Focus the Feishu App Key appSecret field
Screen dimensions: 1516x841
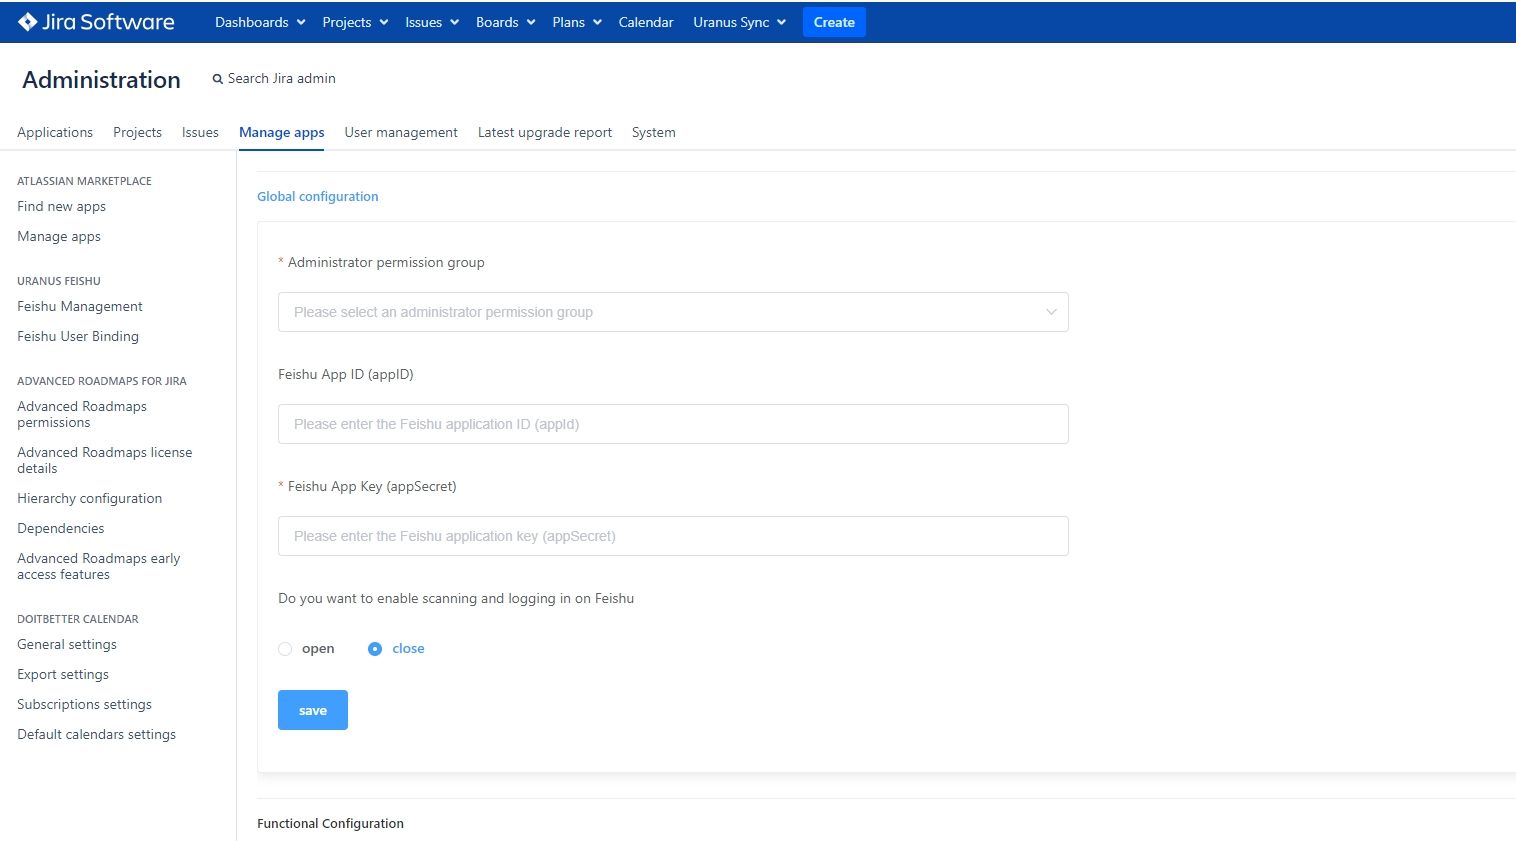point(673,536)
